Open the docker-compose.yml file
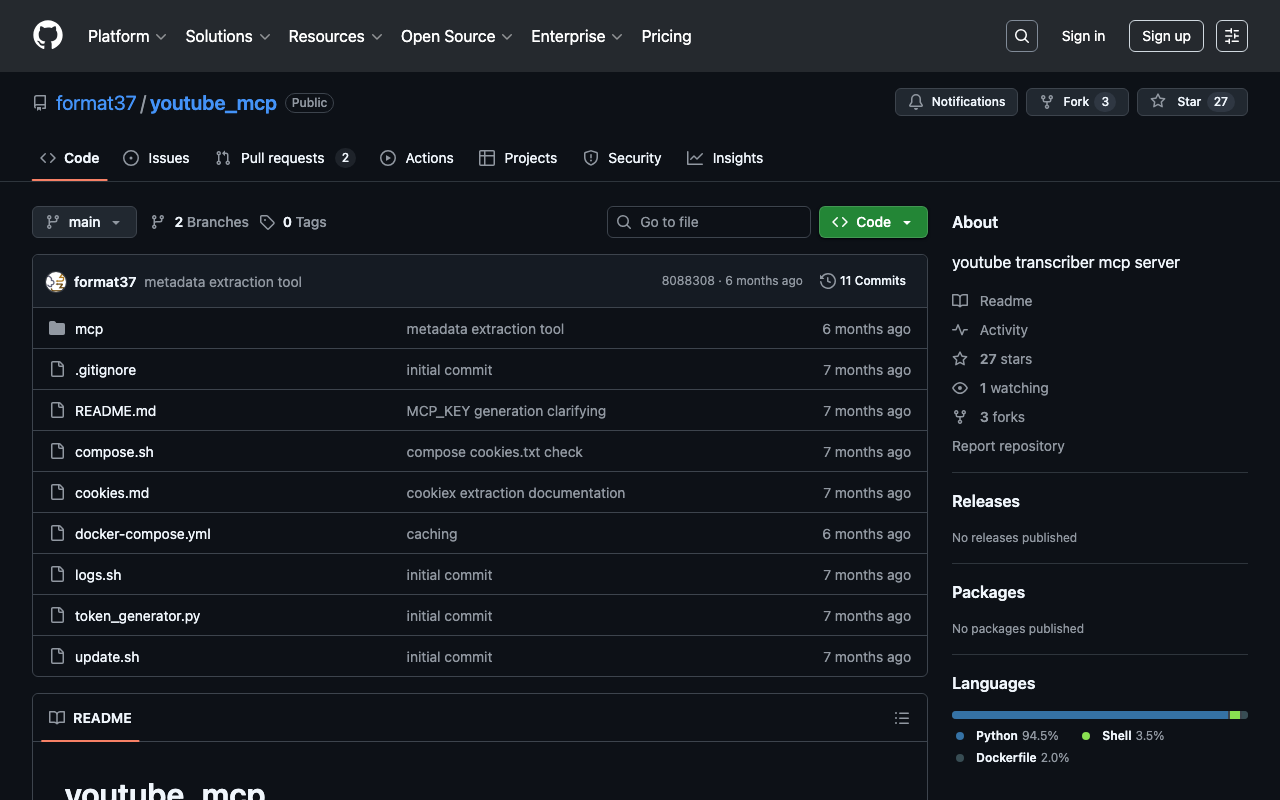 click(142, 534)
